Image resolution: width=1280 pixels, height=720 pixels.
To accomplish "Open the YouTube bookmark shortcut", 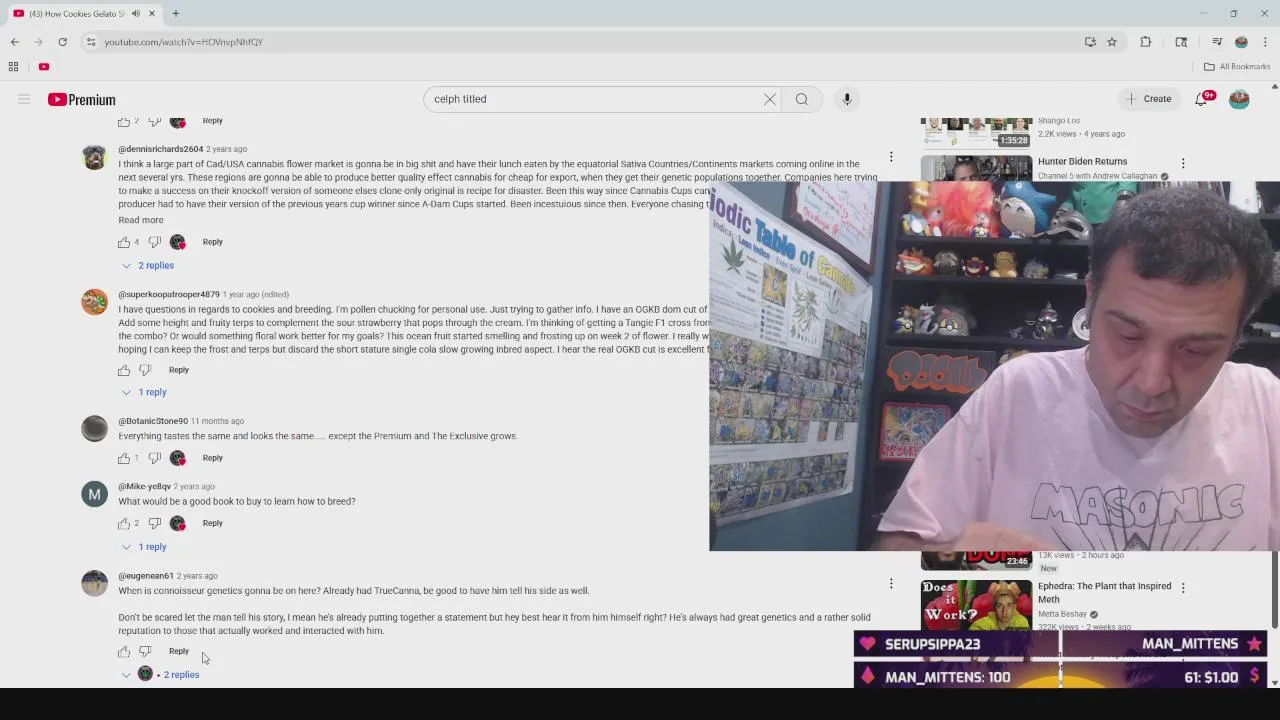I will coord(44,66).
